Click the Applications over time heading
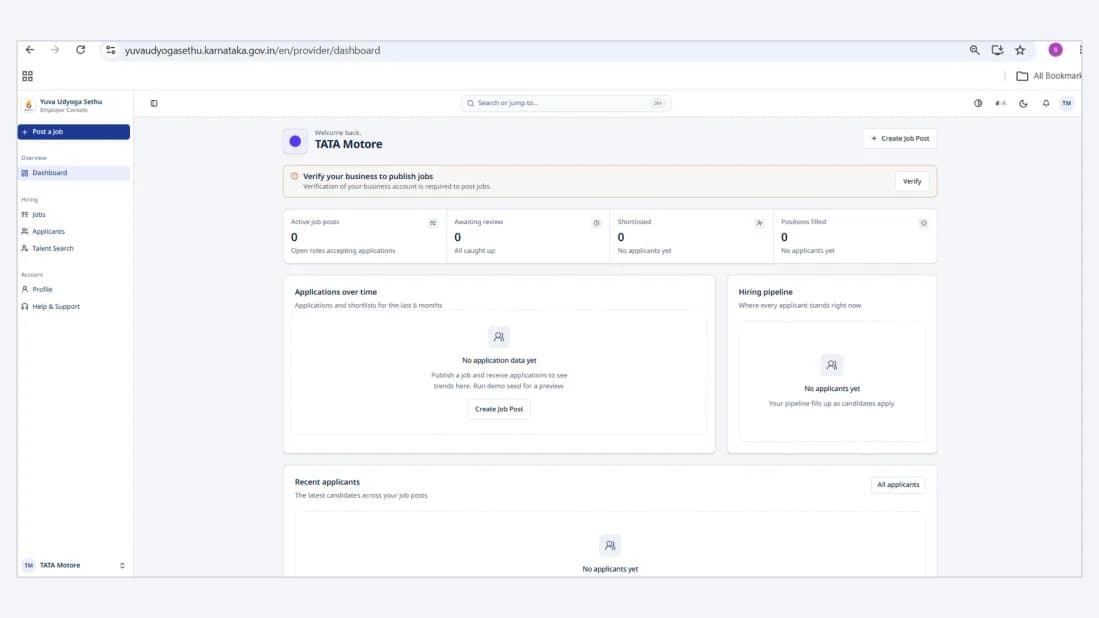This screenshot has height=618, width=1099. click(x=336, y=292)
